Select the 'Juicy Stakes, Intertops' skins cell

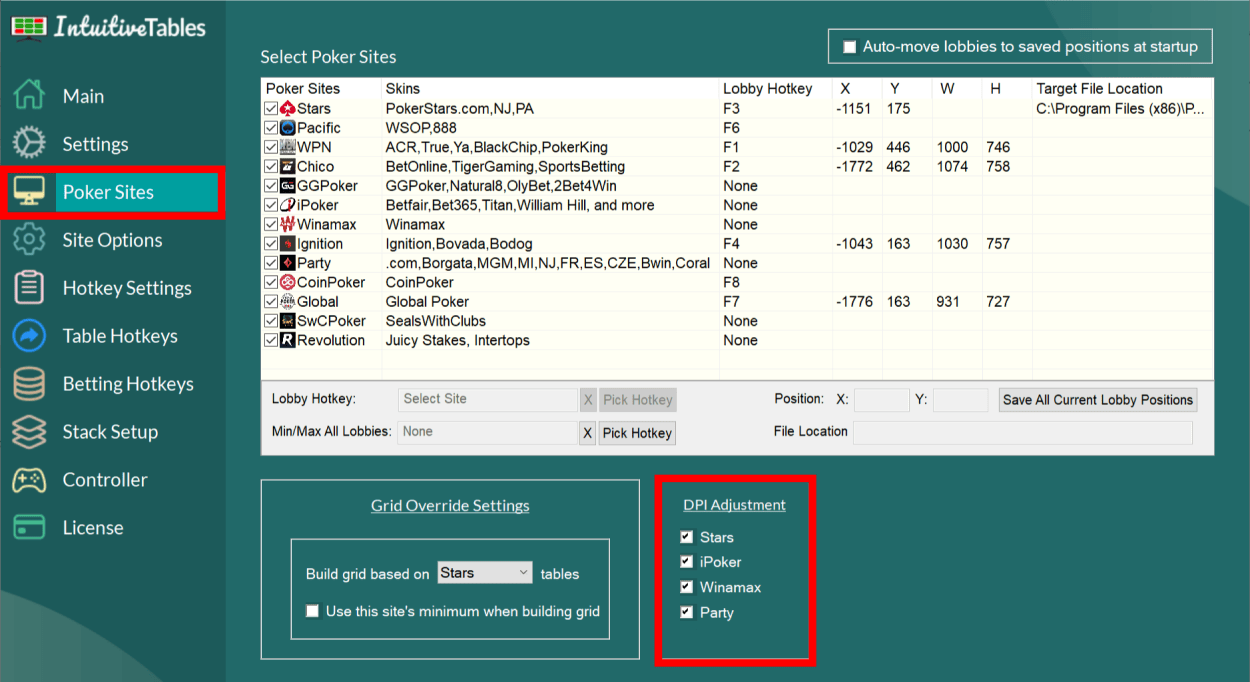click(x=458, y=340)
